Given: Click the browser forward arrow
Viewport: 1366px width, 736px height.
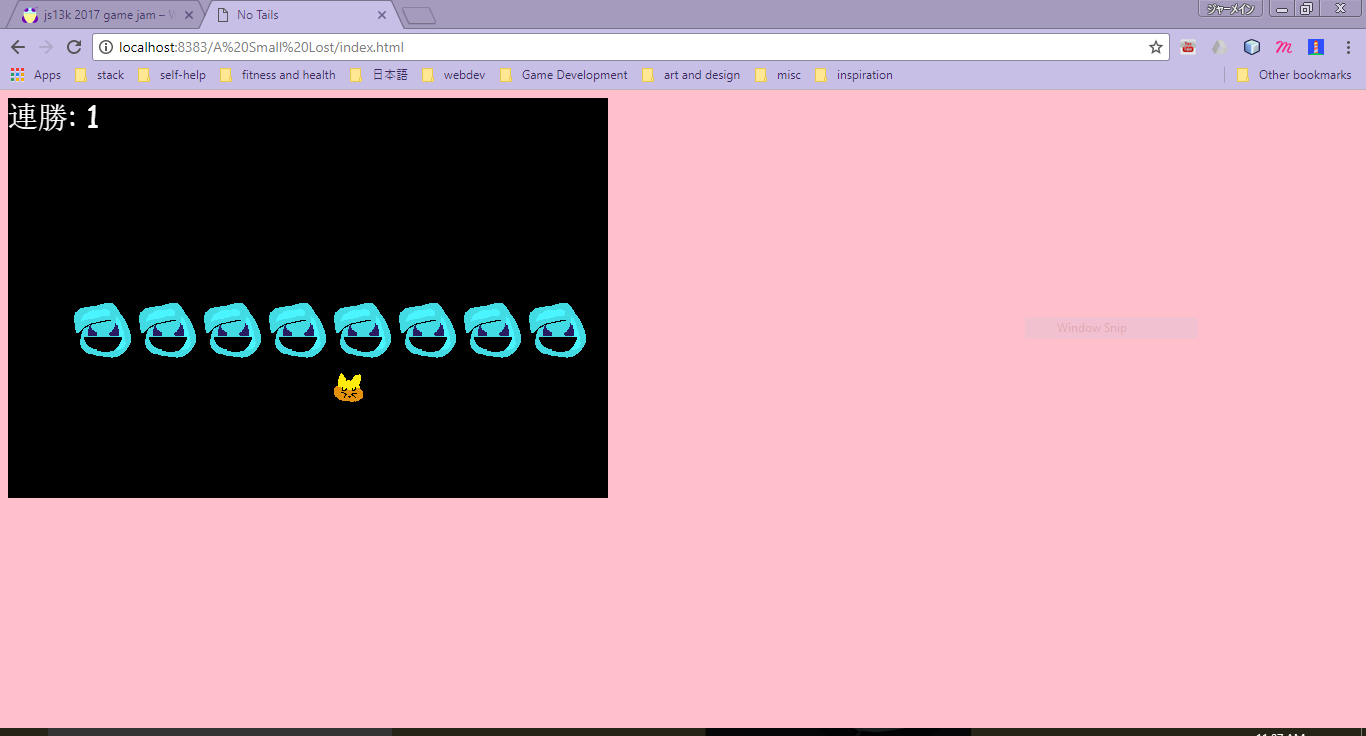Looking at the screenshot, I should [x=46, y=47].
